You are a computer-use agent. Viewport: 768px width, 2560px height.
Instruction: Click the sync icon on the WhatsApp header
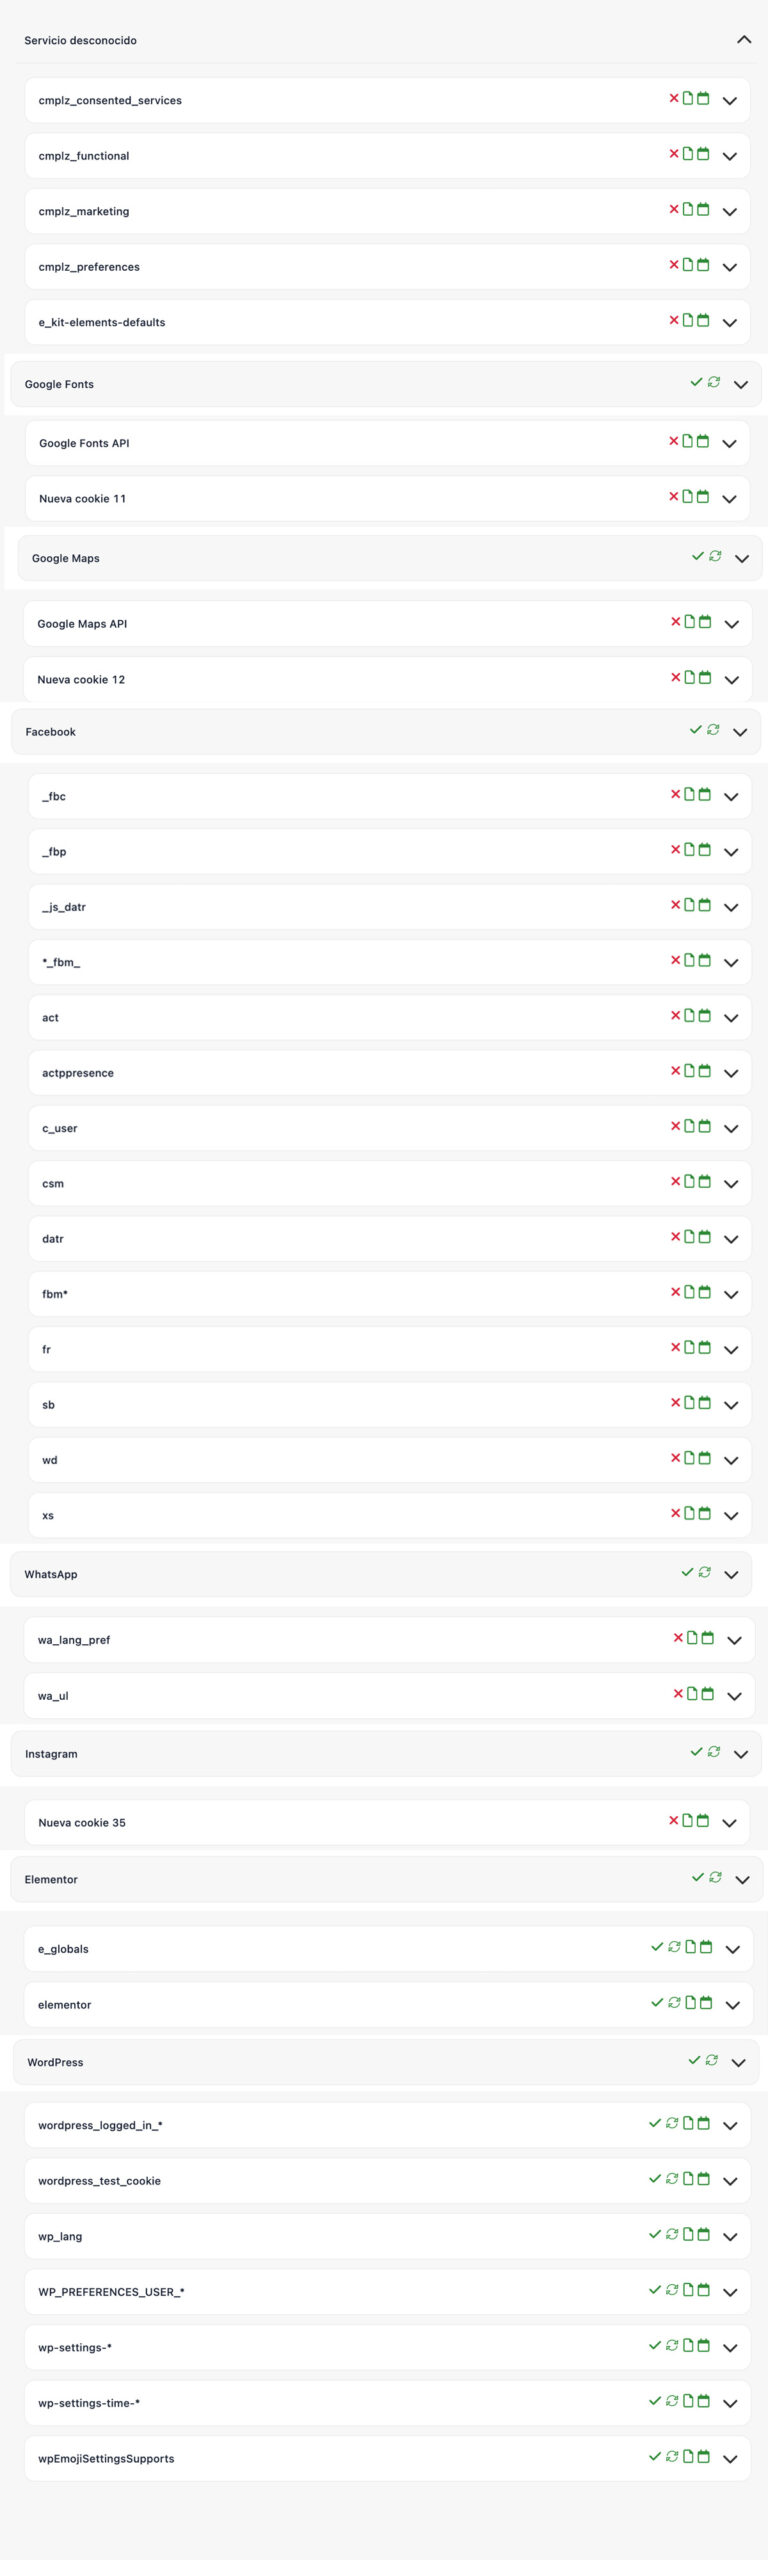click(x=705, y=1573)
